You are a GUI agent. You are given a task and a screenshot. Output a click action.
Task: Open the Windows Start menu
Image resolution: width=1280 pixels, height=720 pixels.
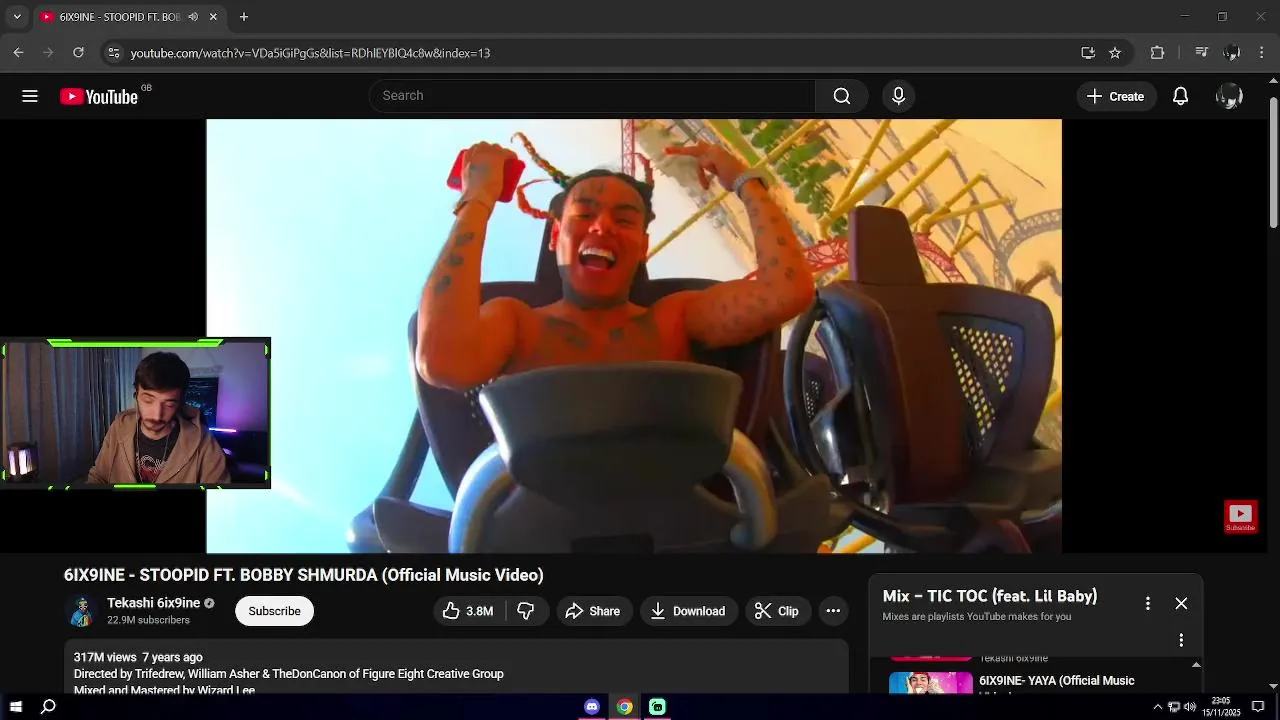[x=16, y=707]
